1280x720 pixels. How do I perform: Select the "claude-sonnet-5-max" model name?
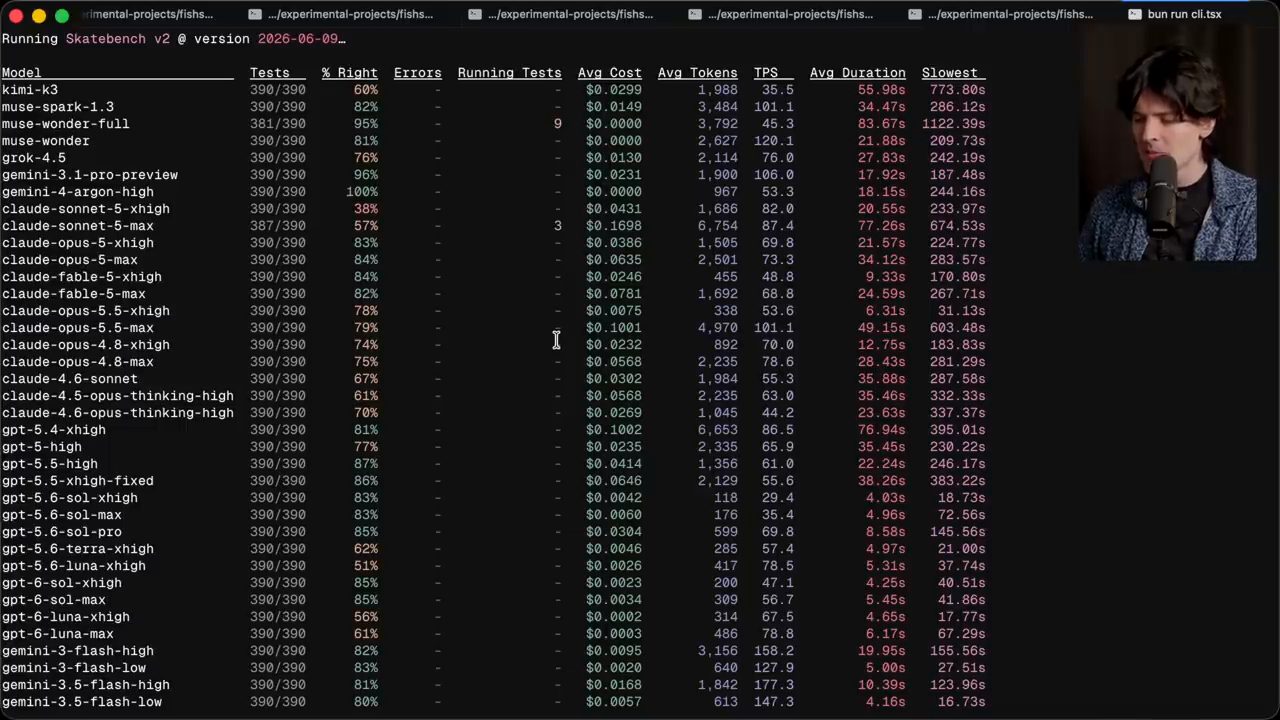pyautogui.click(x=78, y=226)
